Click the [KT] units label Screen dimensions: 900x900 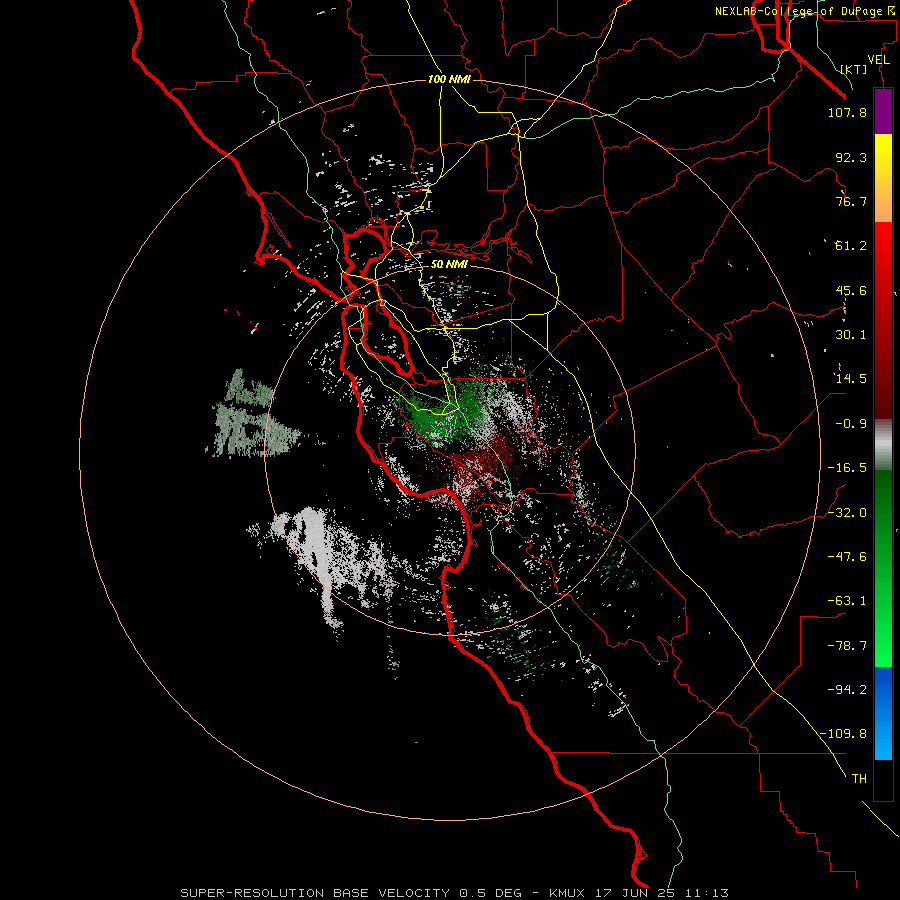[x=854, y=69]
